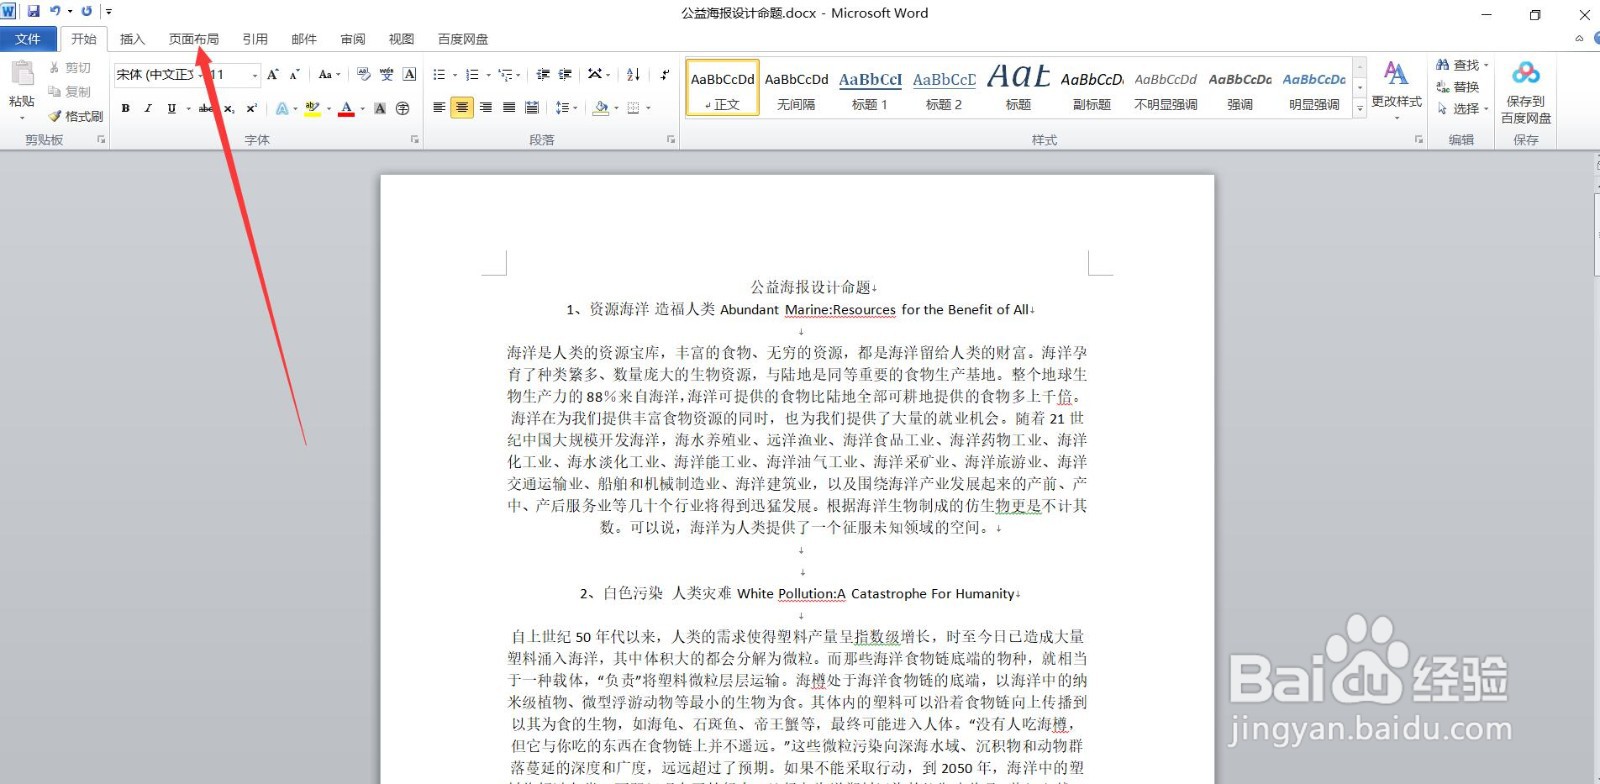Switch to the Review (审阅) tab
The width and height of the screenshot is (1600, 784).
(x=353, y=39)
